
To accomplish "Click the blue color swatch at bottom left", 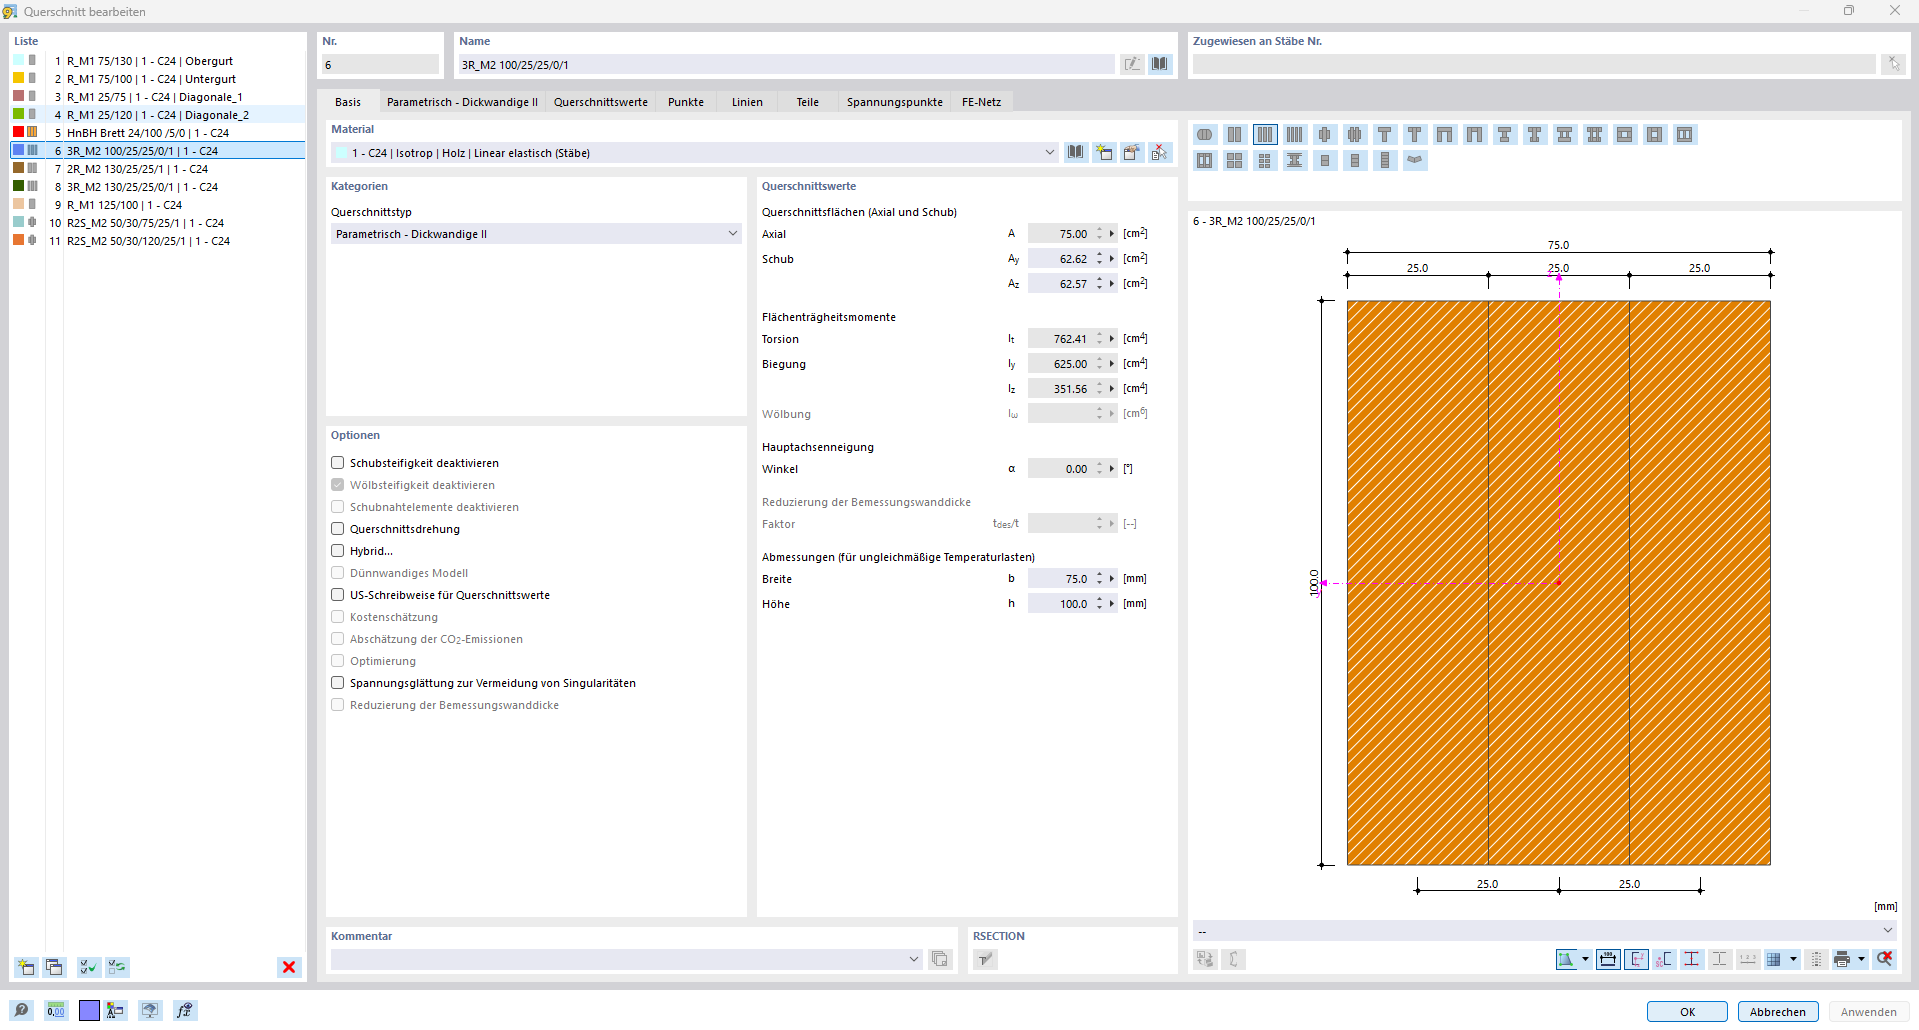I will click(89, 1011).
